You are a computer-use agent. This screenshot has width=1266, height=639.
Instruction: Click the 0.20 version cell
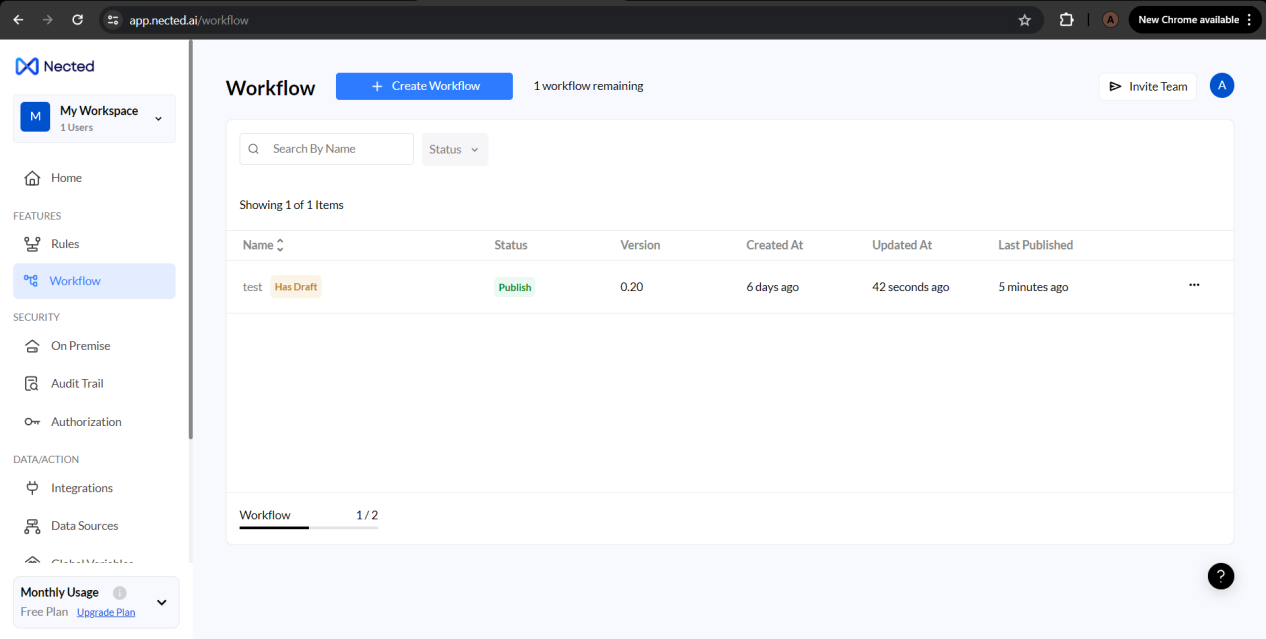(x=632, y=287)
